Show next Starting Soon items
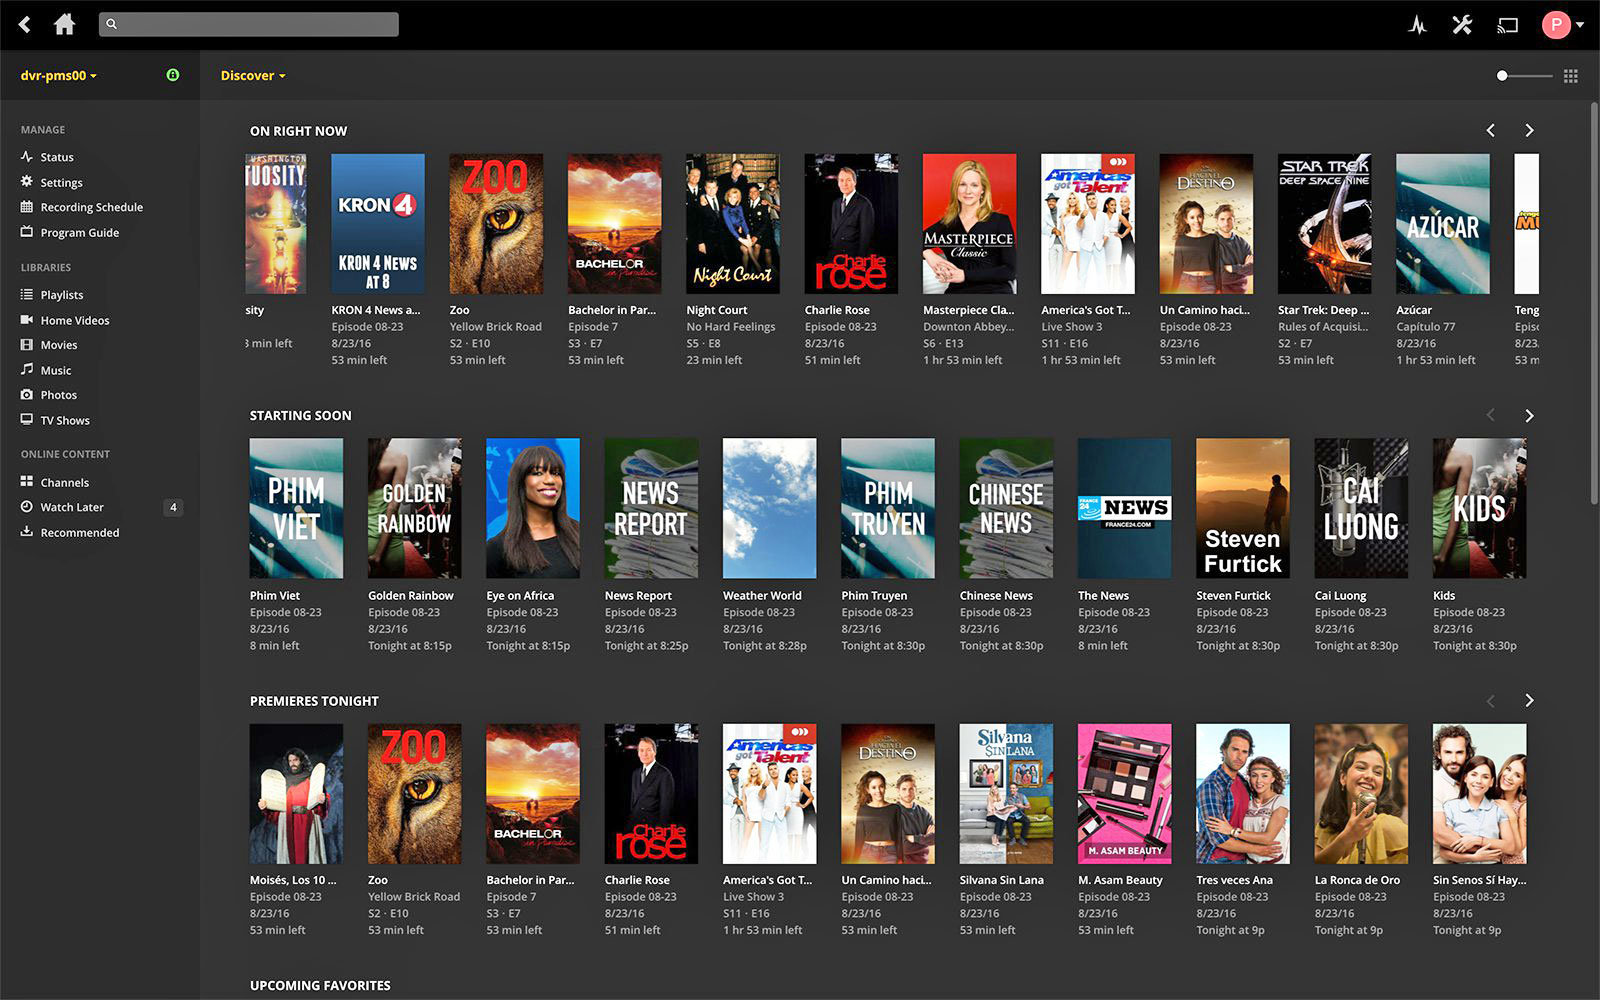The width and height of the screenshot is (1600, 1000). tap(1529, 416)
